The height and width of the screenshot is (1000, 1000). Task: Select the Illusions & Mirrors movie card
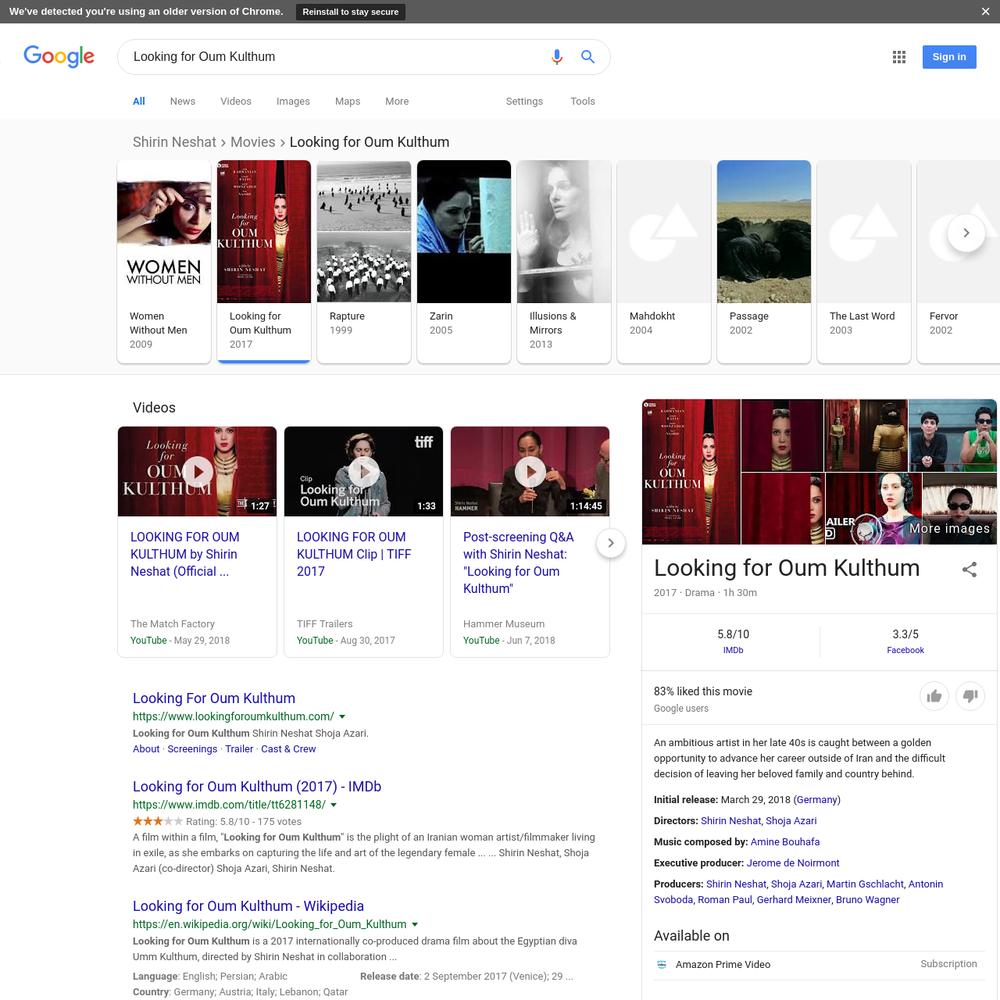564,261
